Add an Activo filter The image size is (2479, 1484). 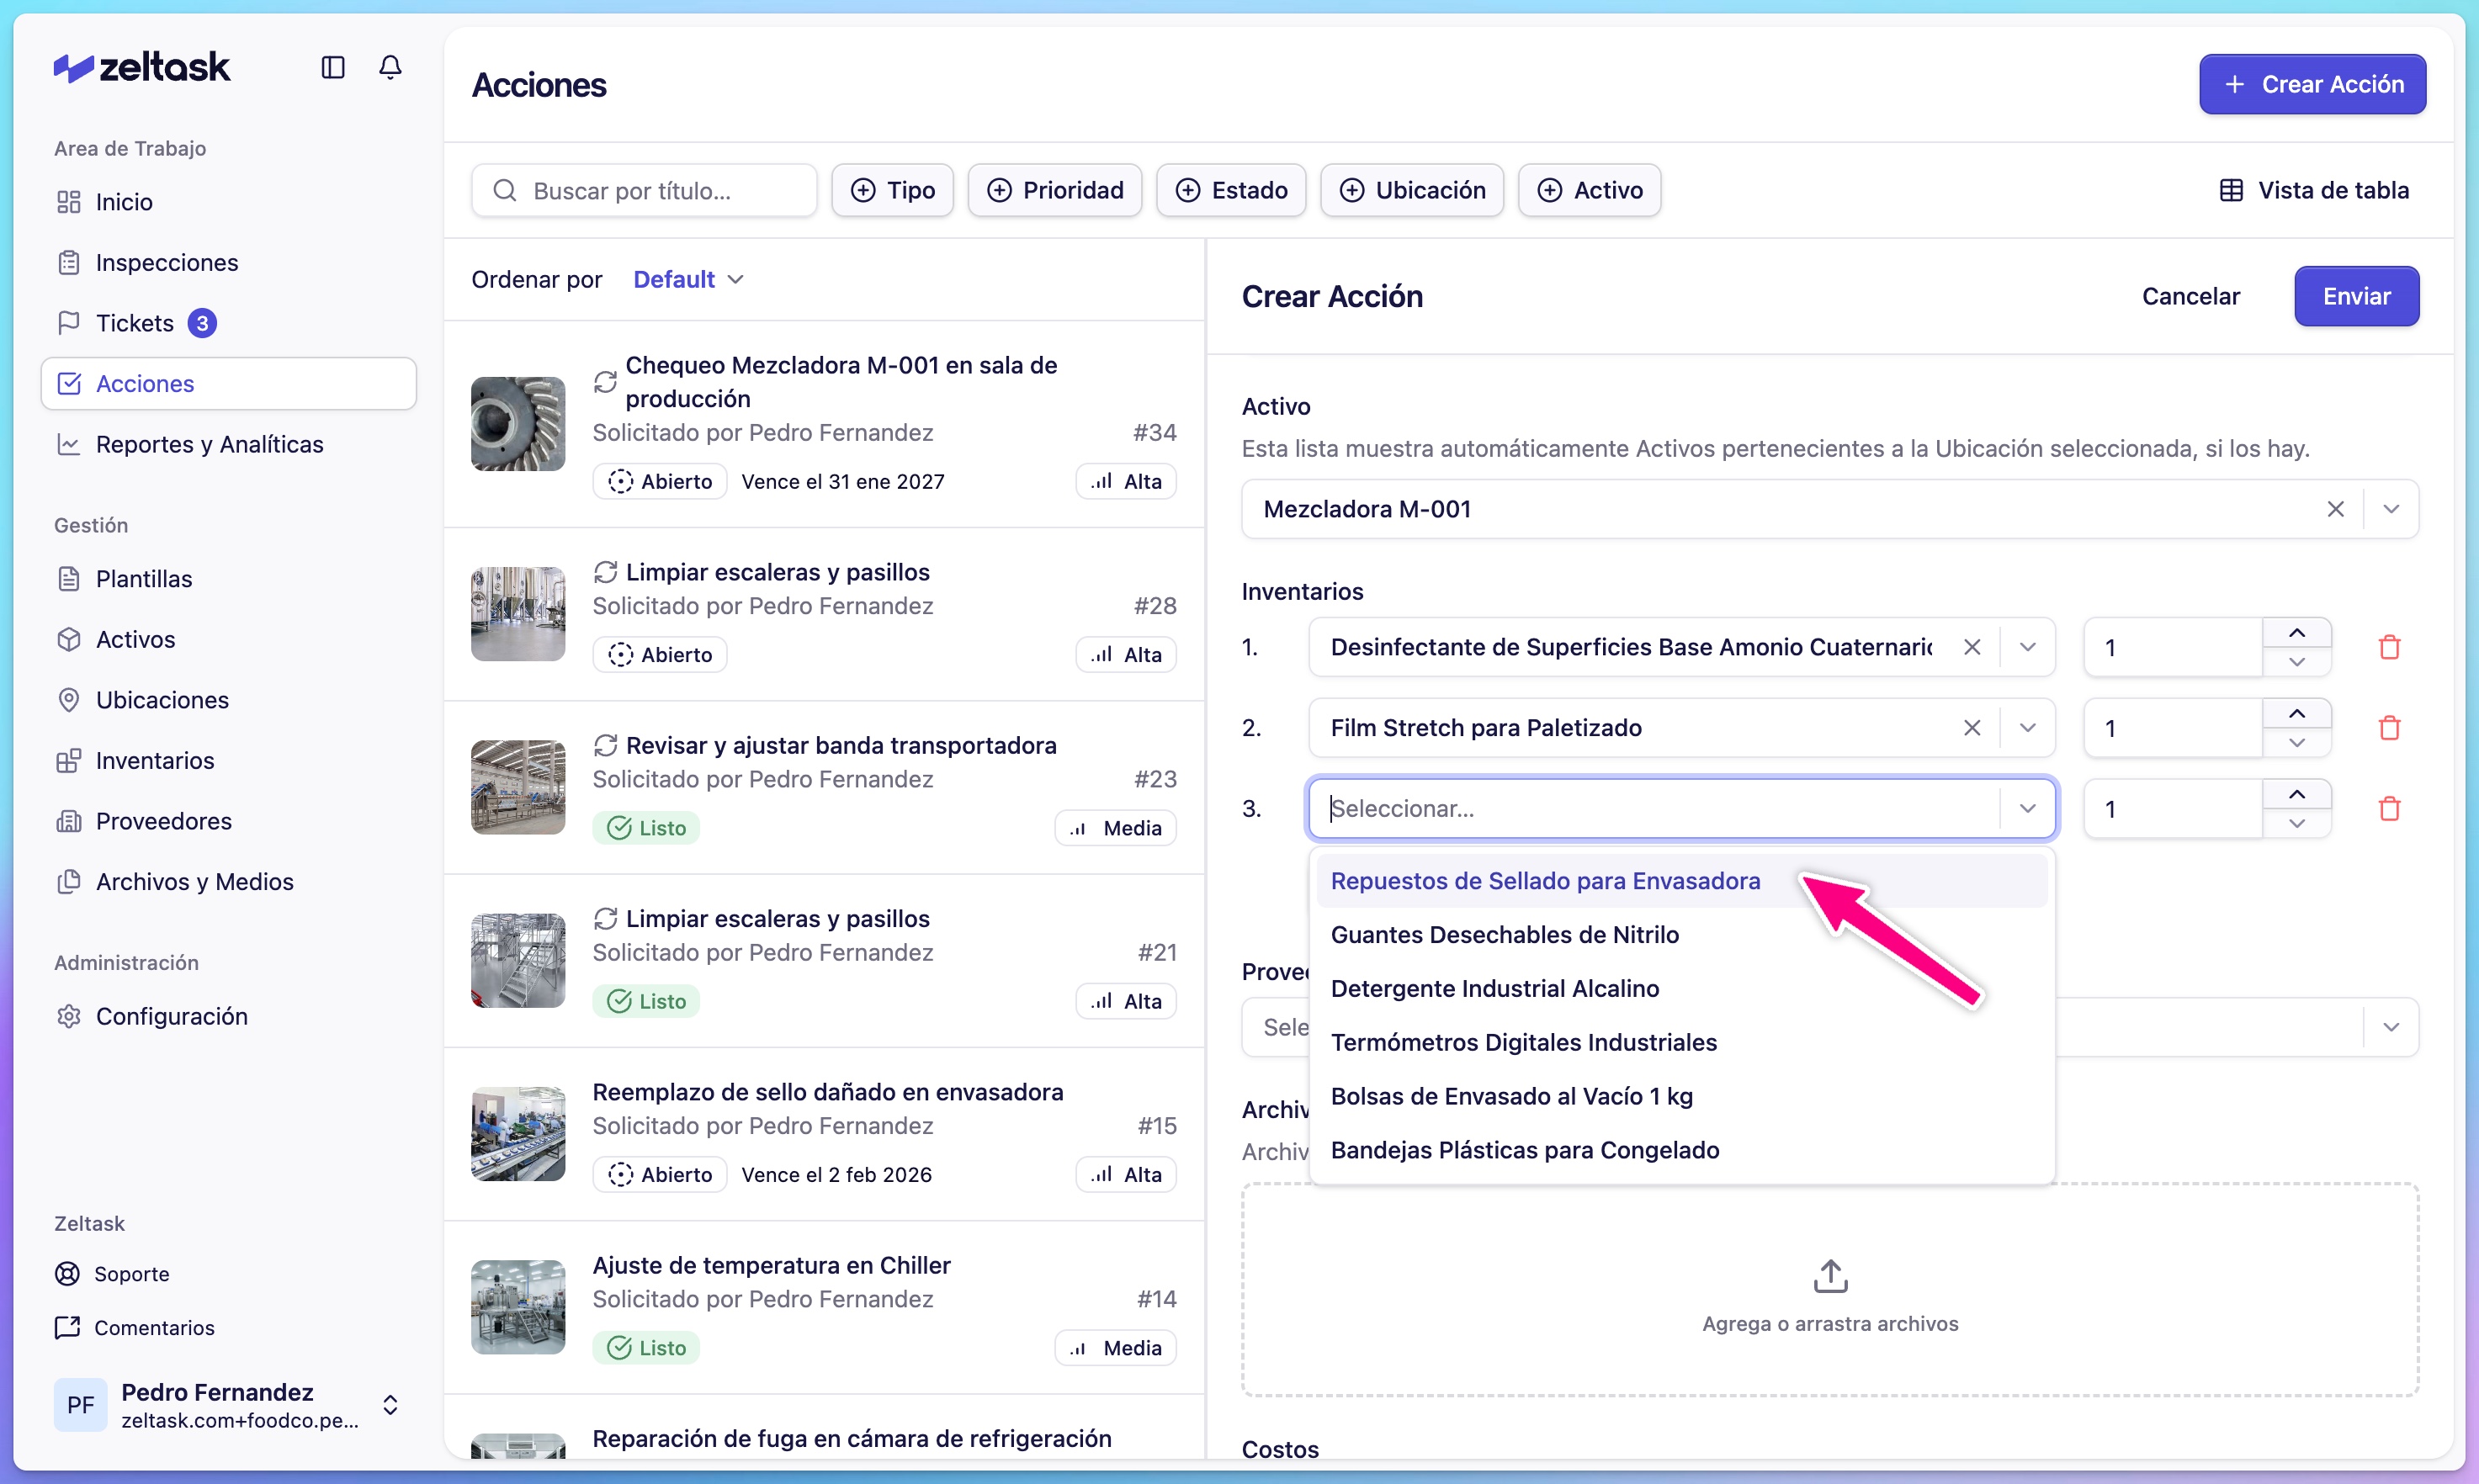[1589, 190]
